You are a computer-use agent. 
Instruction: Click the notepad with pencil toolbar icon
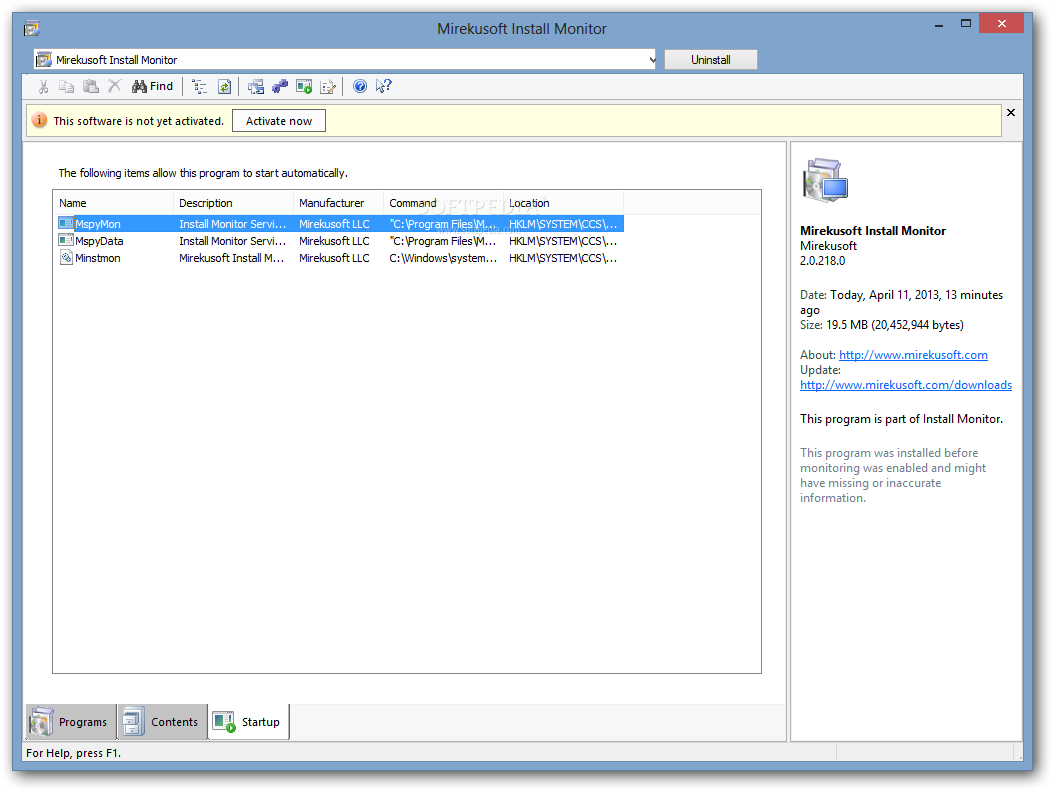(x=328, y=87)
